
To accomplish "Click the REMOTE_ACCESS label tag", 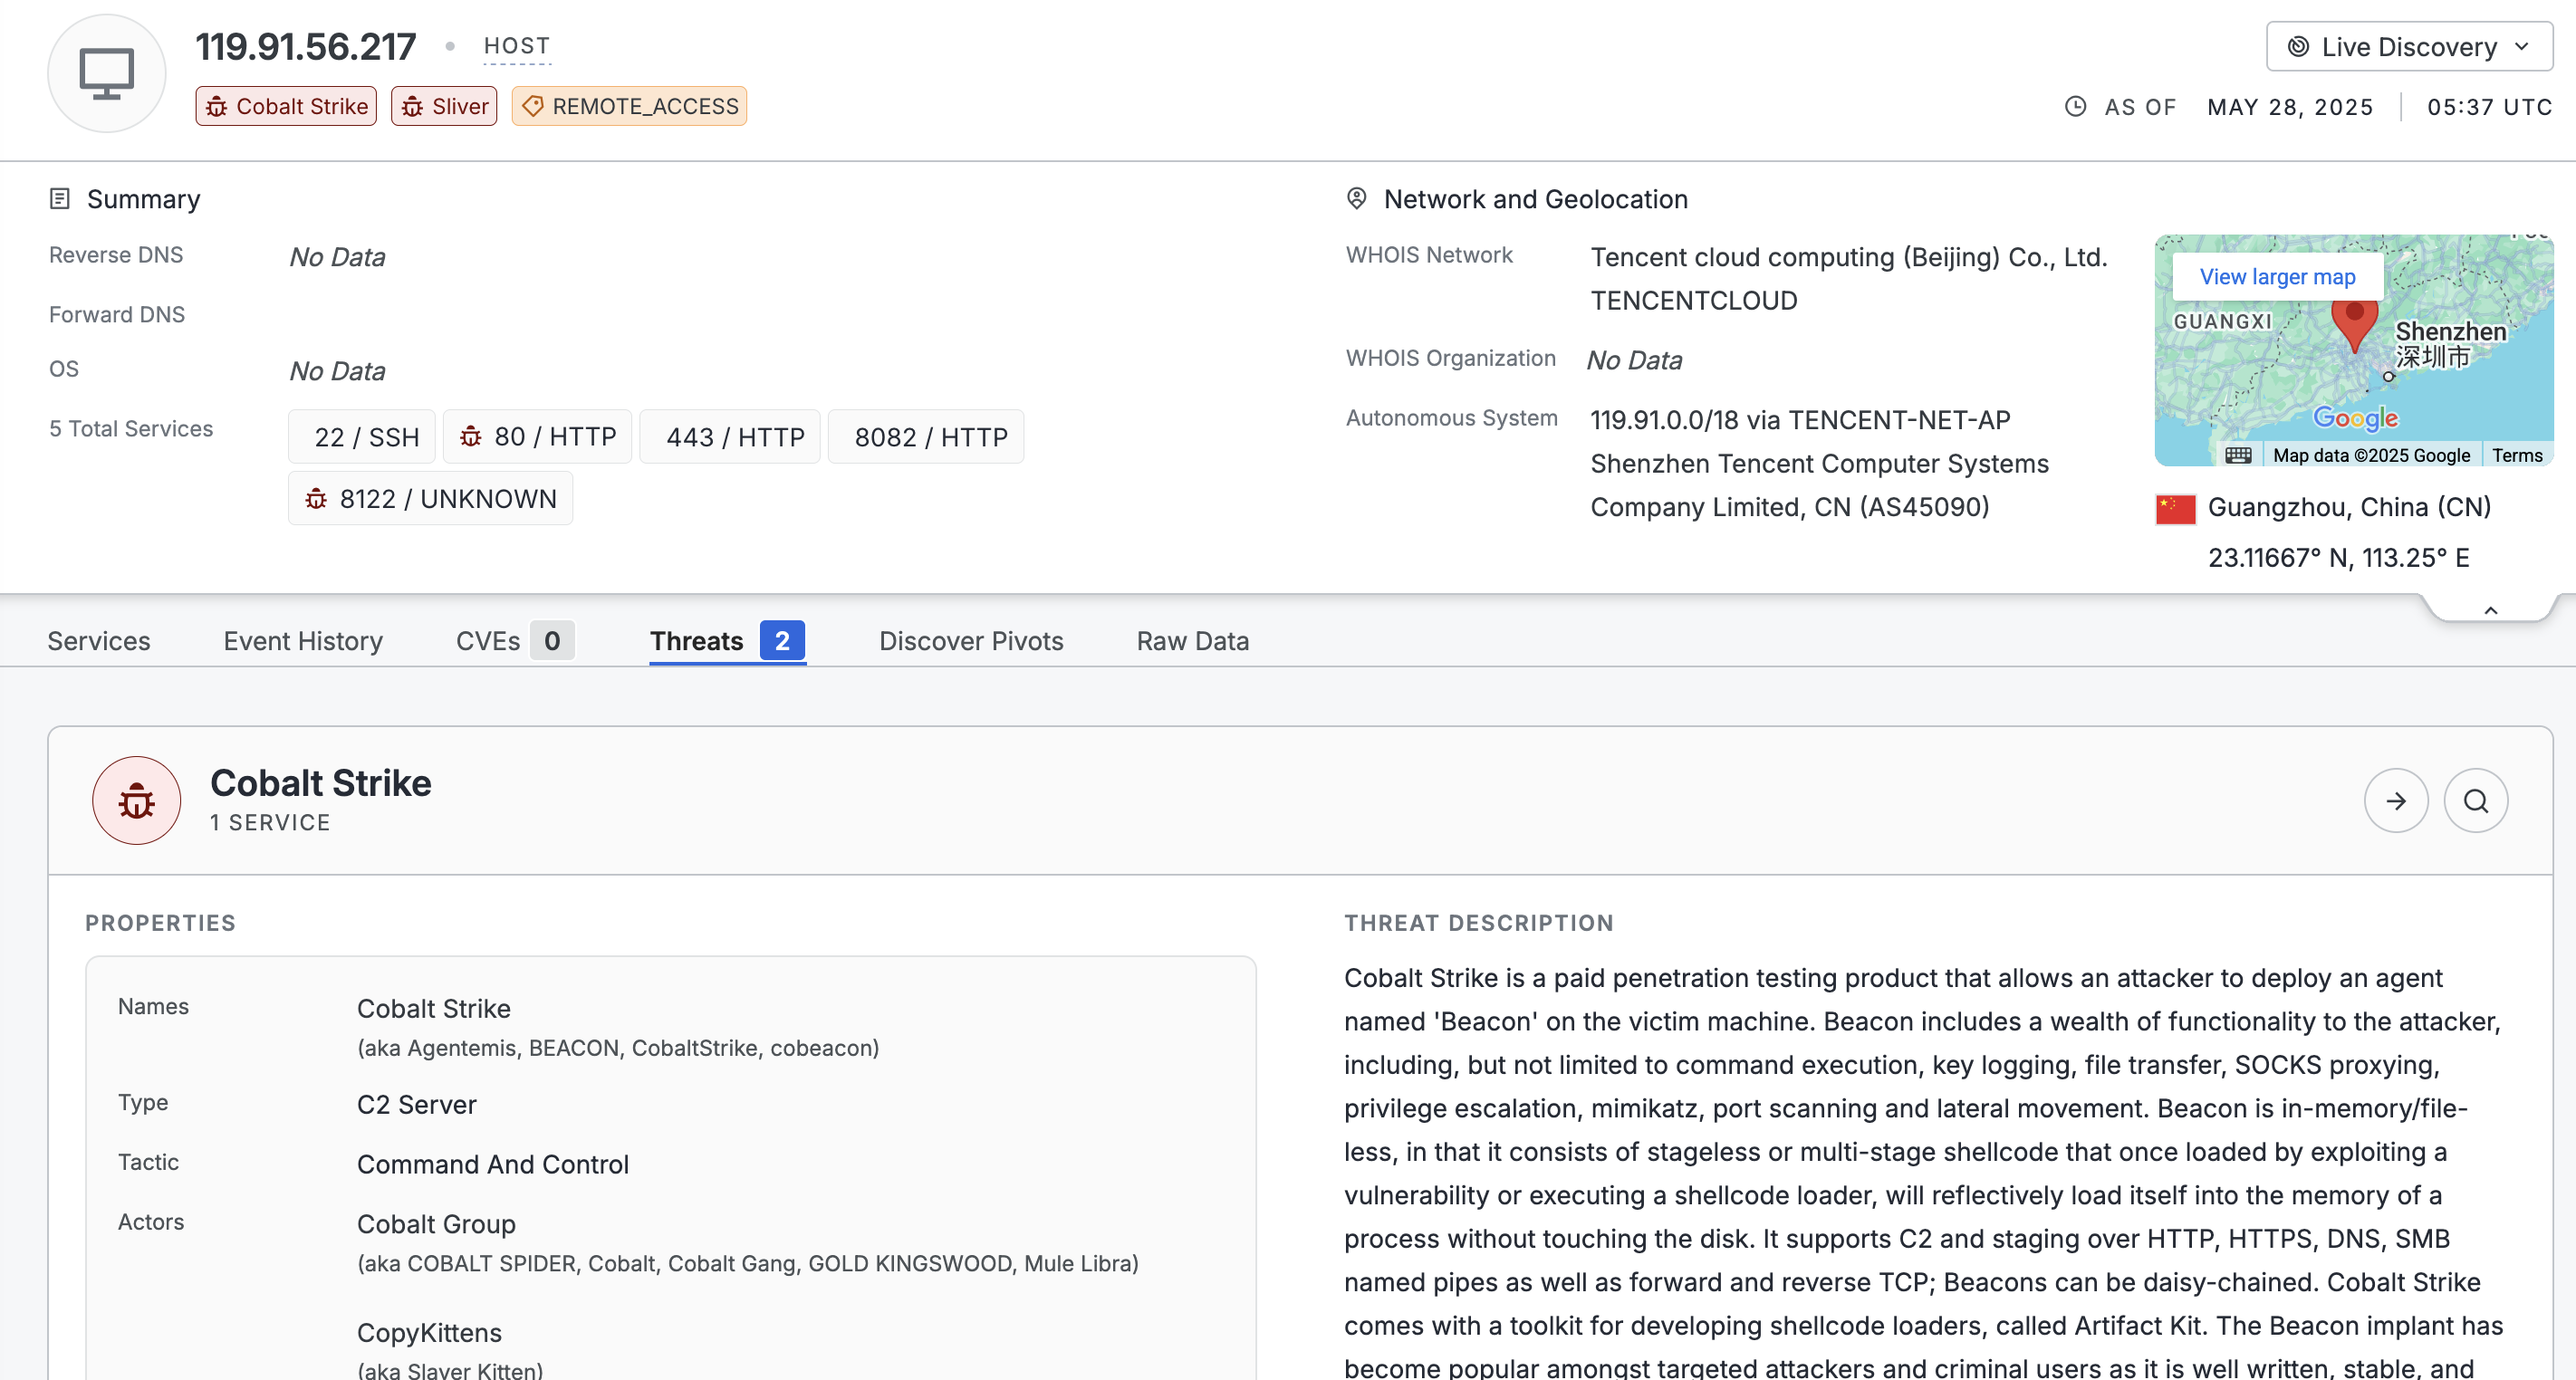I will 629,106.
